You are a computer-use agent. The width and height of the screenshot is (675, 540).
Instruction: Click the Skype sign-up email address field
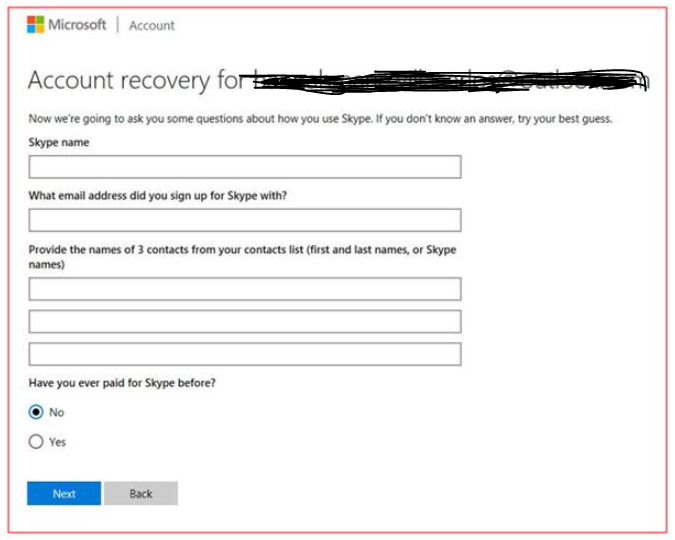pyautogui.click(x=245, y=220)
